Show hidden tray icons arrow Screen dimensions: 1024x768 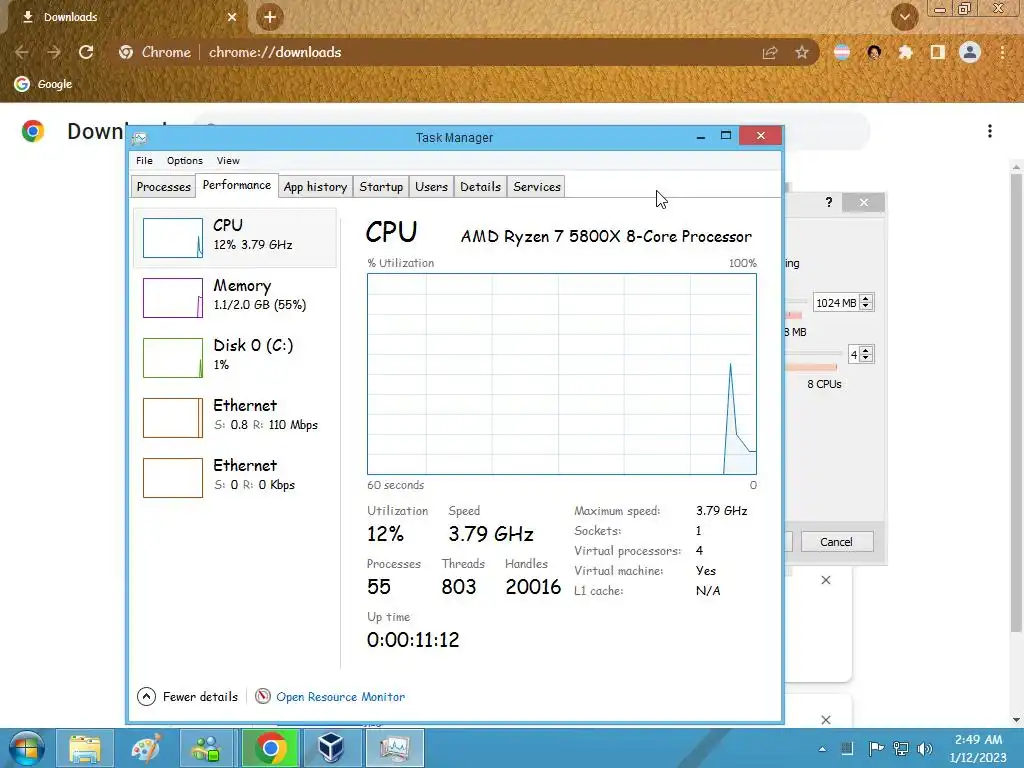(822, 749)
